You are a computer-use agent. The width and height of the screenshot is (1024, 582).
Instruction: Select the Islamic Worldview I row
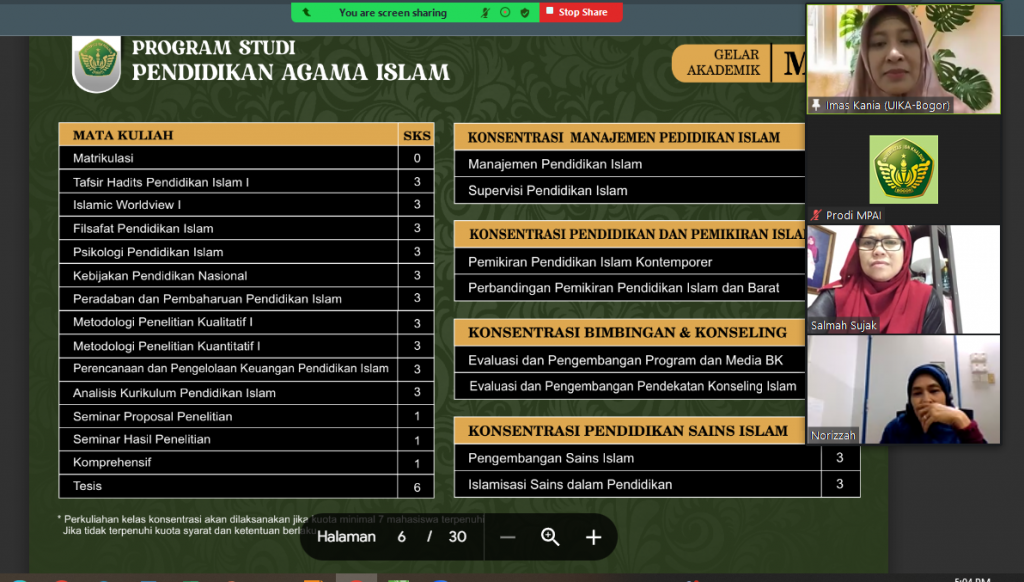(x=246, y=204)
